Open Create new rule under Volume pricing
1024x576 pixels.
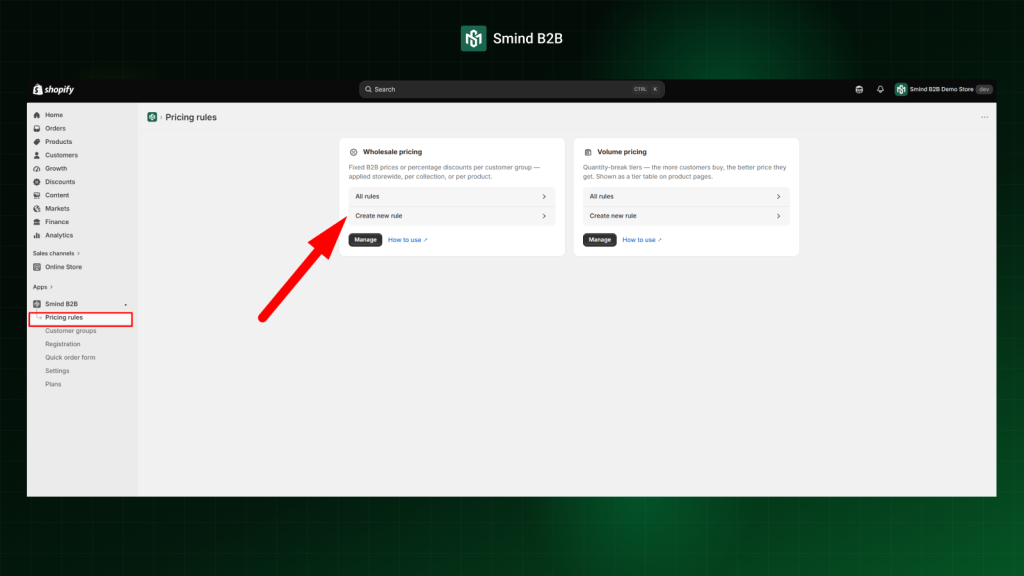coord(686,216)
